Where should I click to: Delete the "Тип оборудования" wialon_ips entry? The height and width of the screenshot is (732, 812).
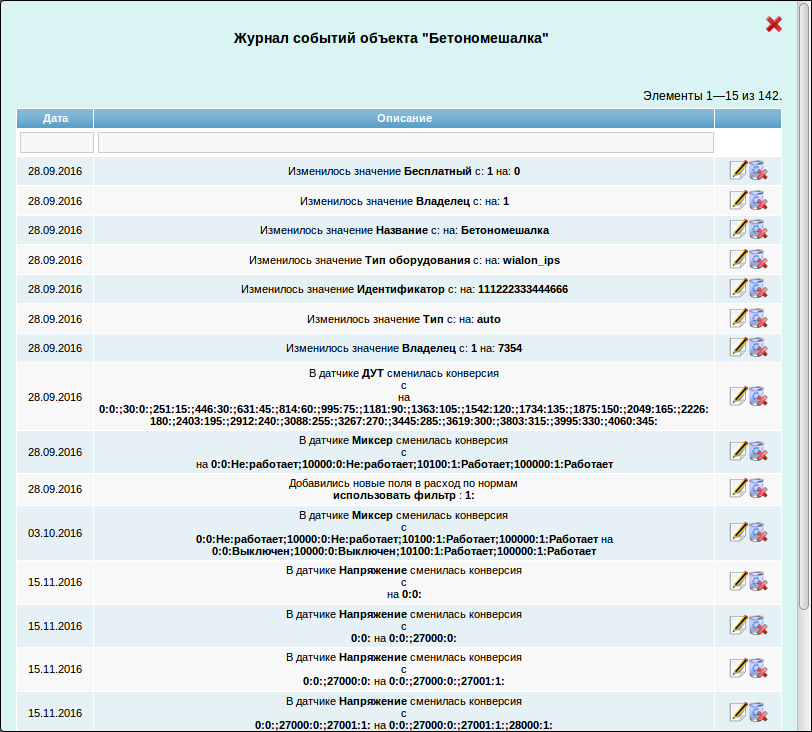click(758, 259)
